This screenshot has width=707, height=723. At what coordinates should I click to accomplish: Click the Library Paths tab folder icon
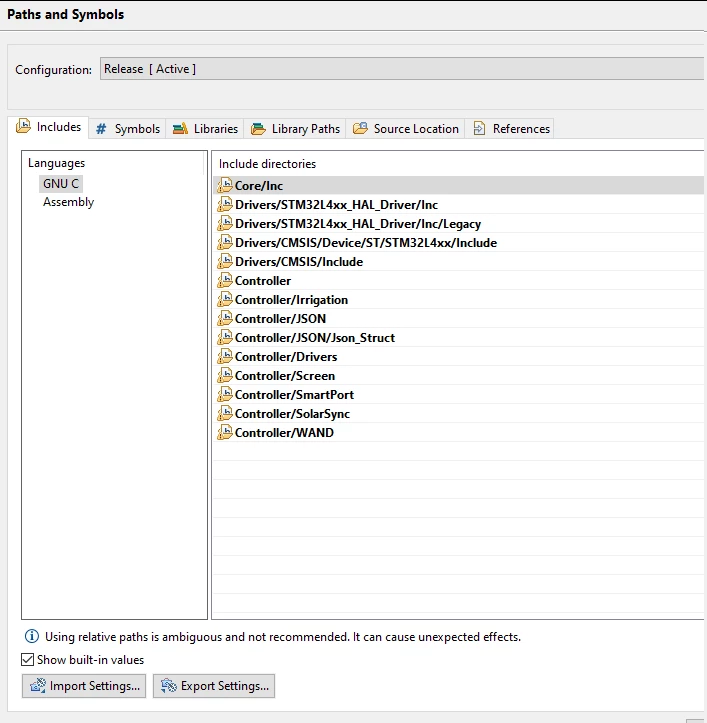click(x=258, y=129)
